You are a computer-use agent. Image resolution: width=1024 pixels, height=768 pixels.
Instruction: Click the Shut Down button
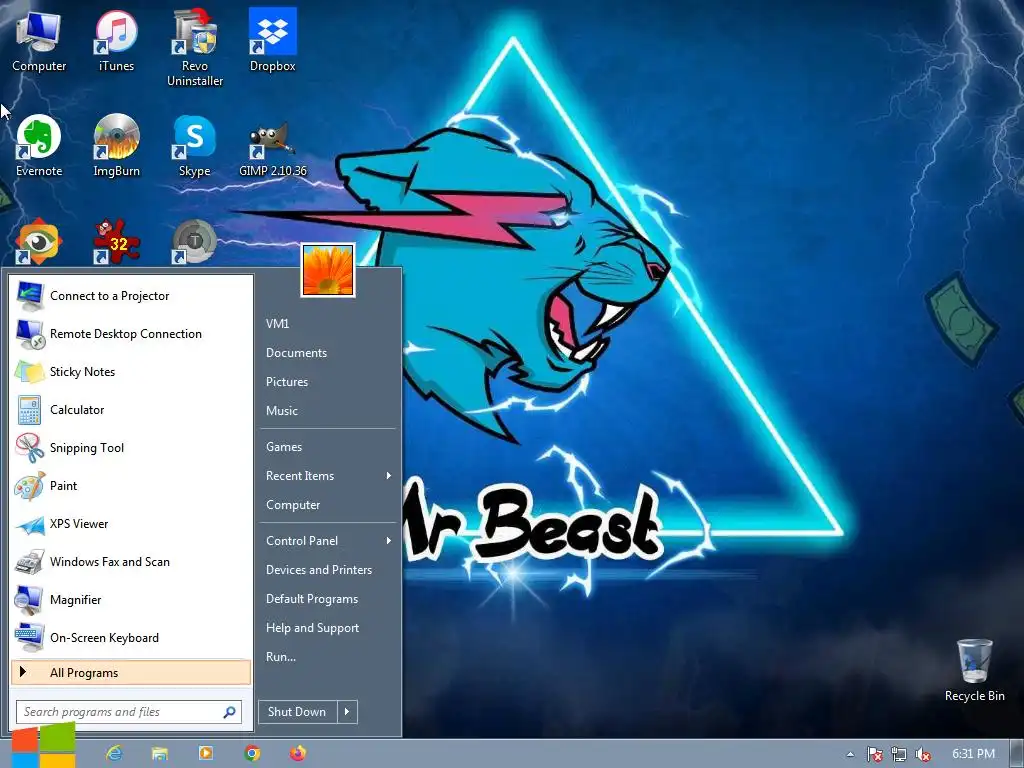click(297, 712)
